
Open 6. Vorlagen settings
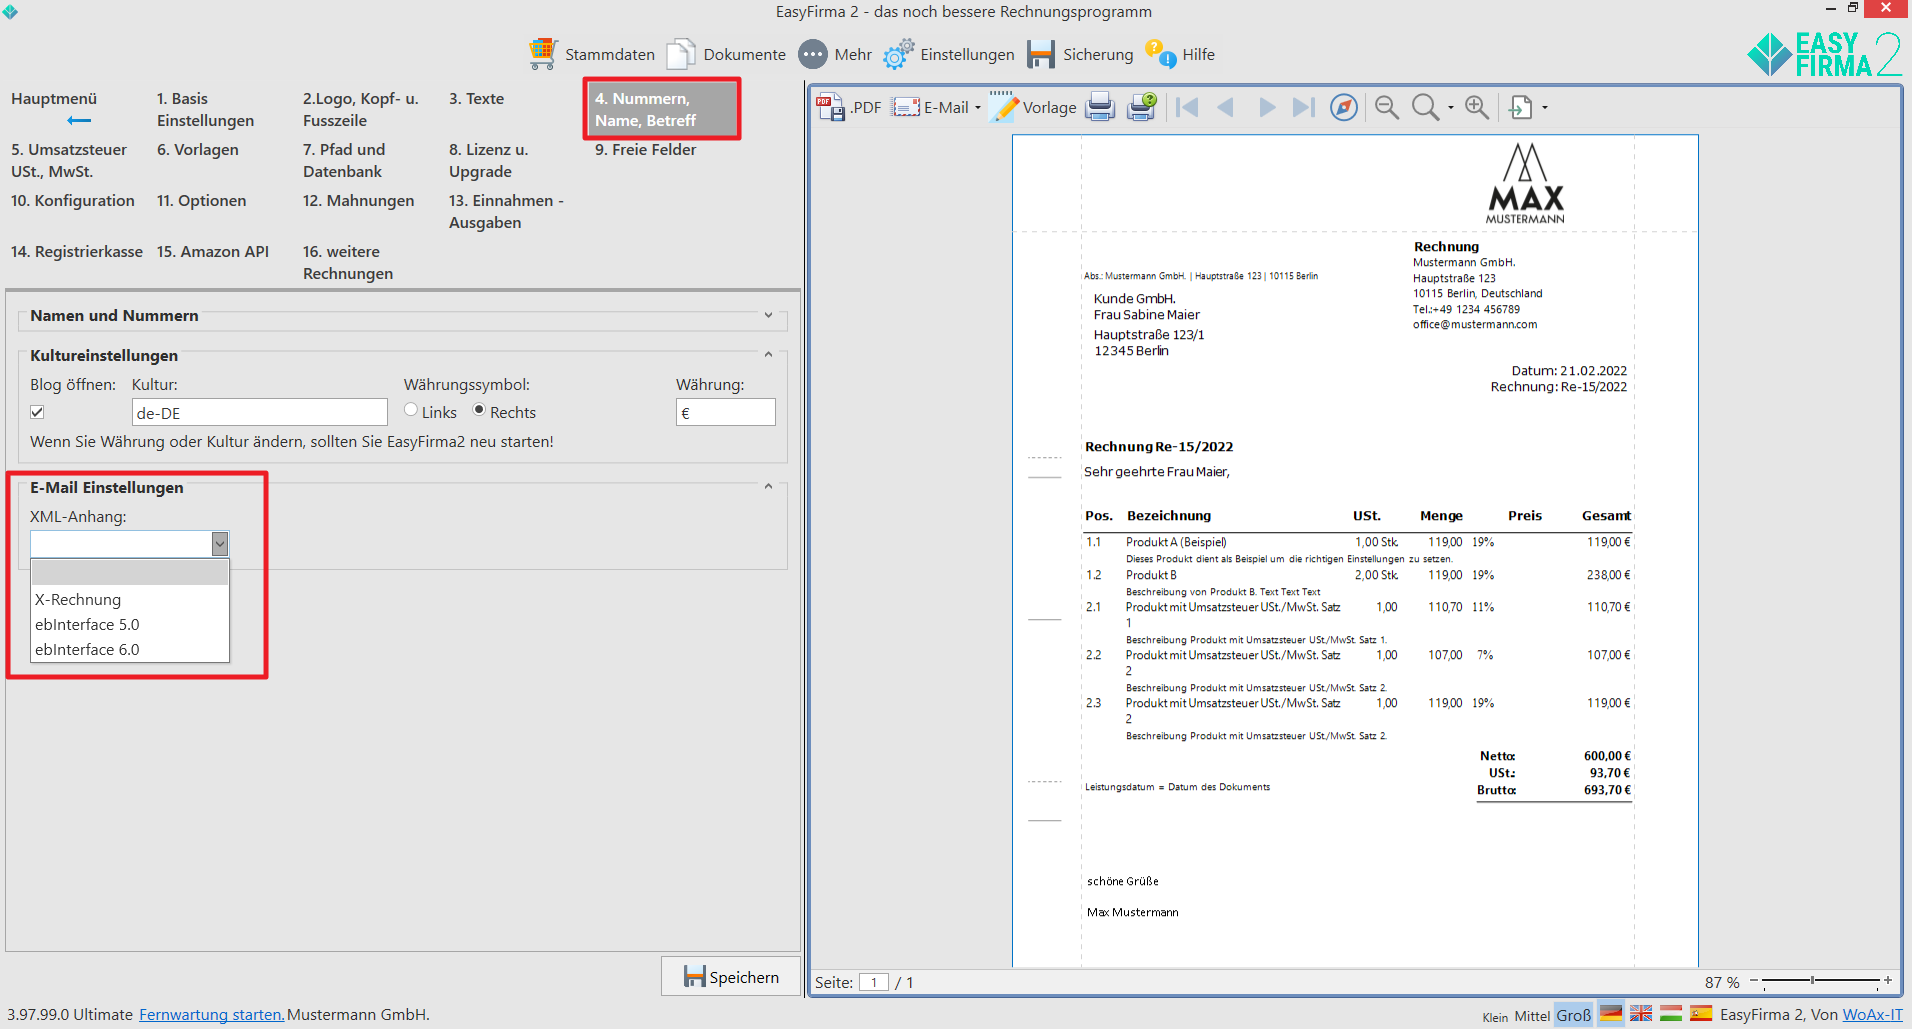pos(198,149)
